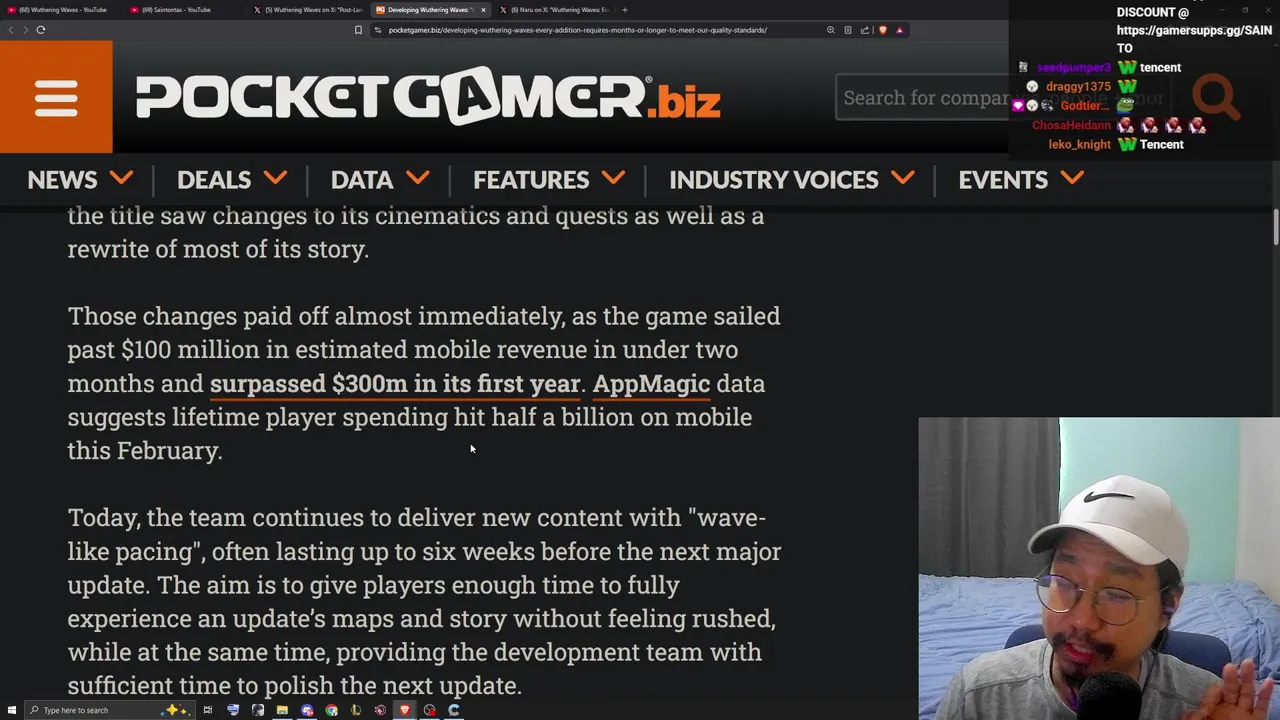Open File Explorer from the taskbar
Screen dimensions: 1280x720
pyautogui.click(x=282, y=710)
